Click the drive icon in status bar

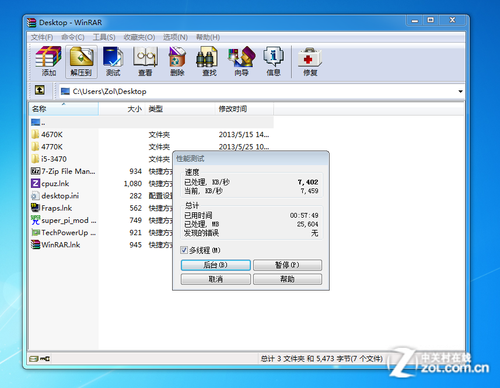[34, 359]
